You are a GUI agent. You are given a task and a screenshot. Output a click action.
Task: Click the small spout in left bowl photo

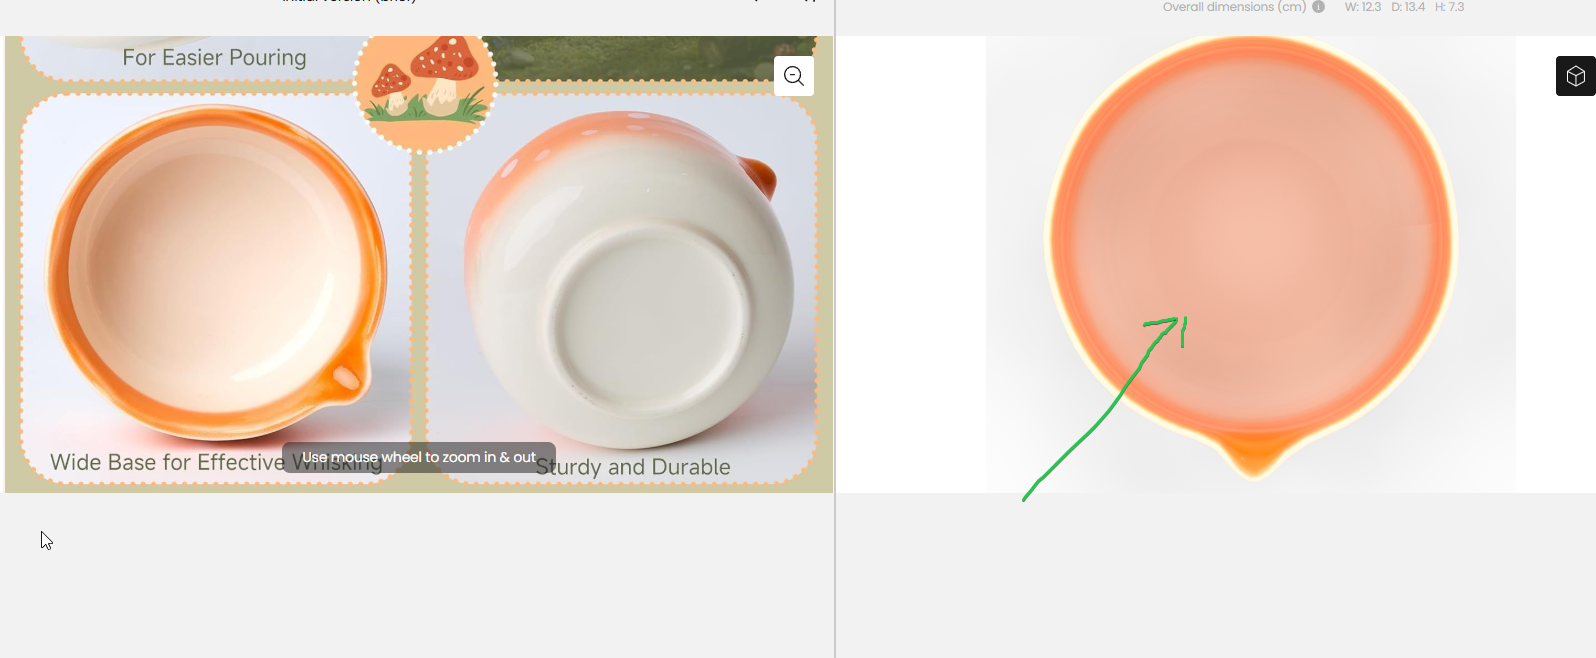(x=346, y=378)
